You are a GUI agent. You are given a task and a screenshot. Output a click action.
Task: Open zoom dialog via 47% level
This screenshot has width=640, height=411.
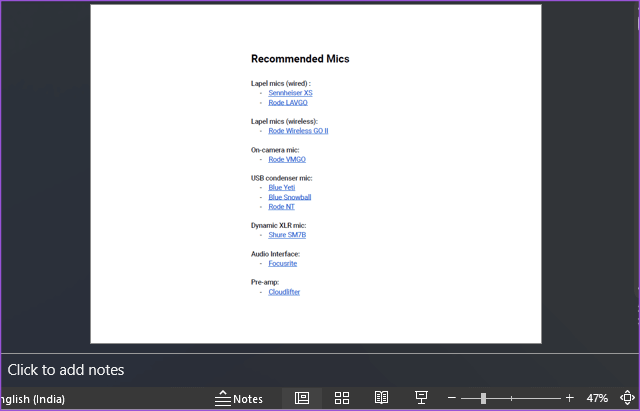point(597,398)
